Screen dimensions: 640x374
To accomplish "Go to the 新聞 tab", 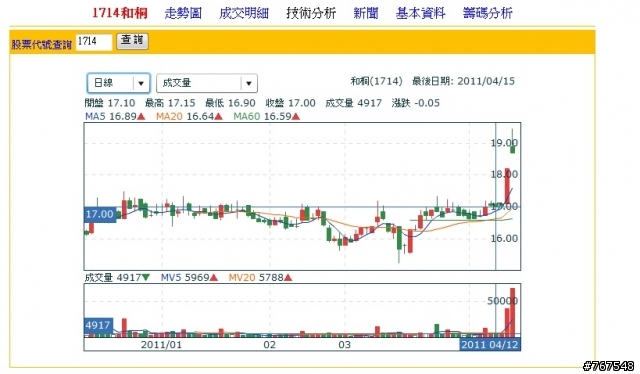I will (x=366, y=13).
